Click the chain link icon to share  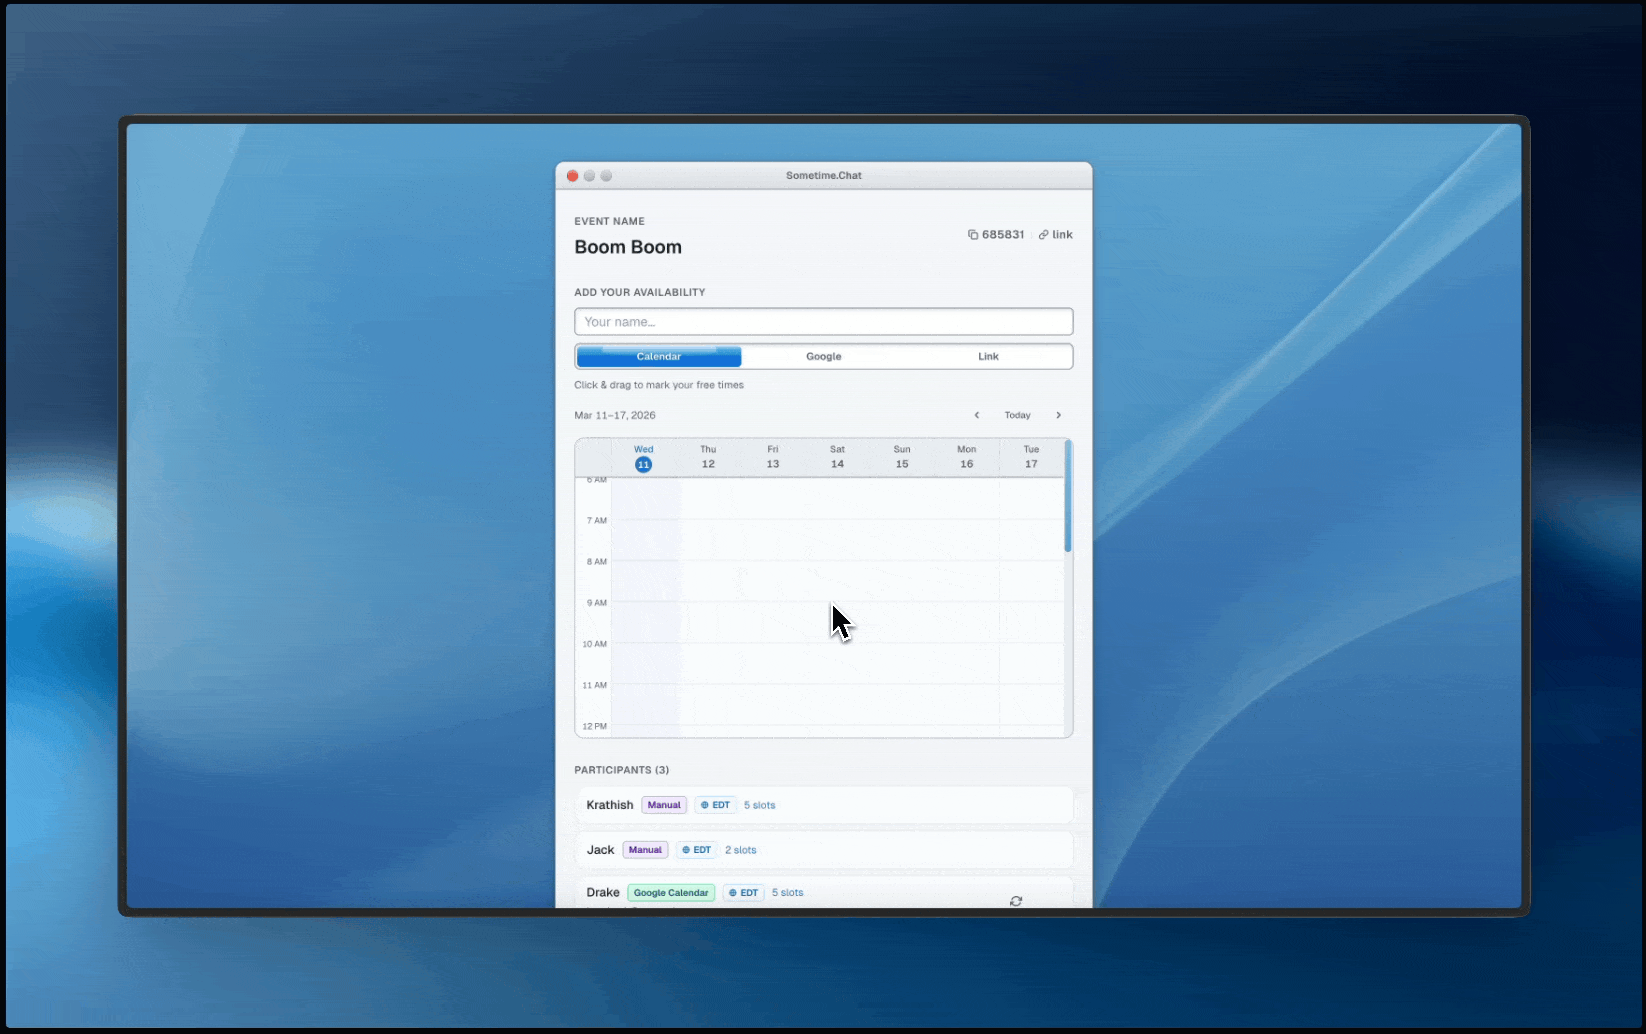pyautogui.click(x=1044, y=235)
